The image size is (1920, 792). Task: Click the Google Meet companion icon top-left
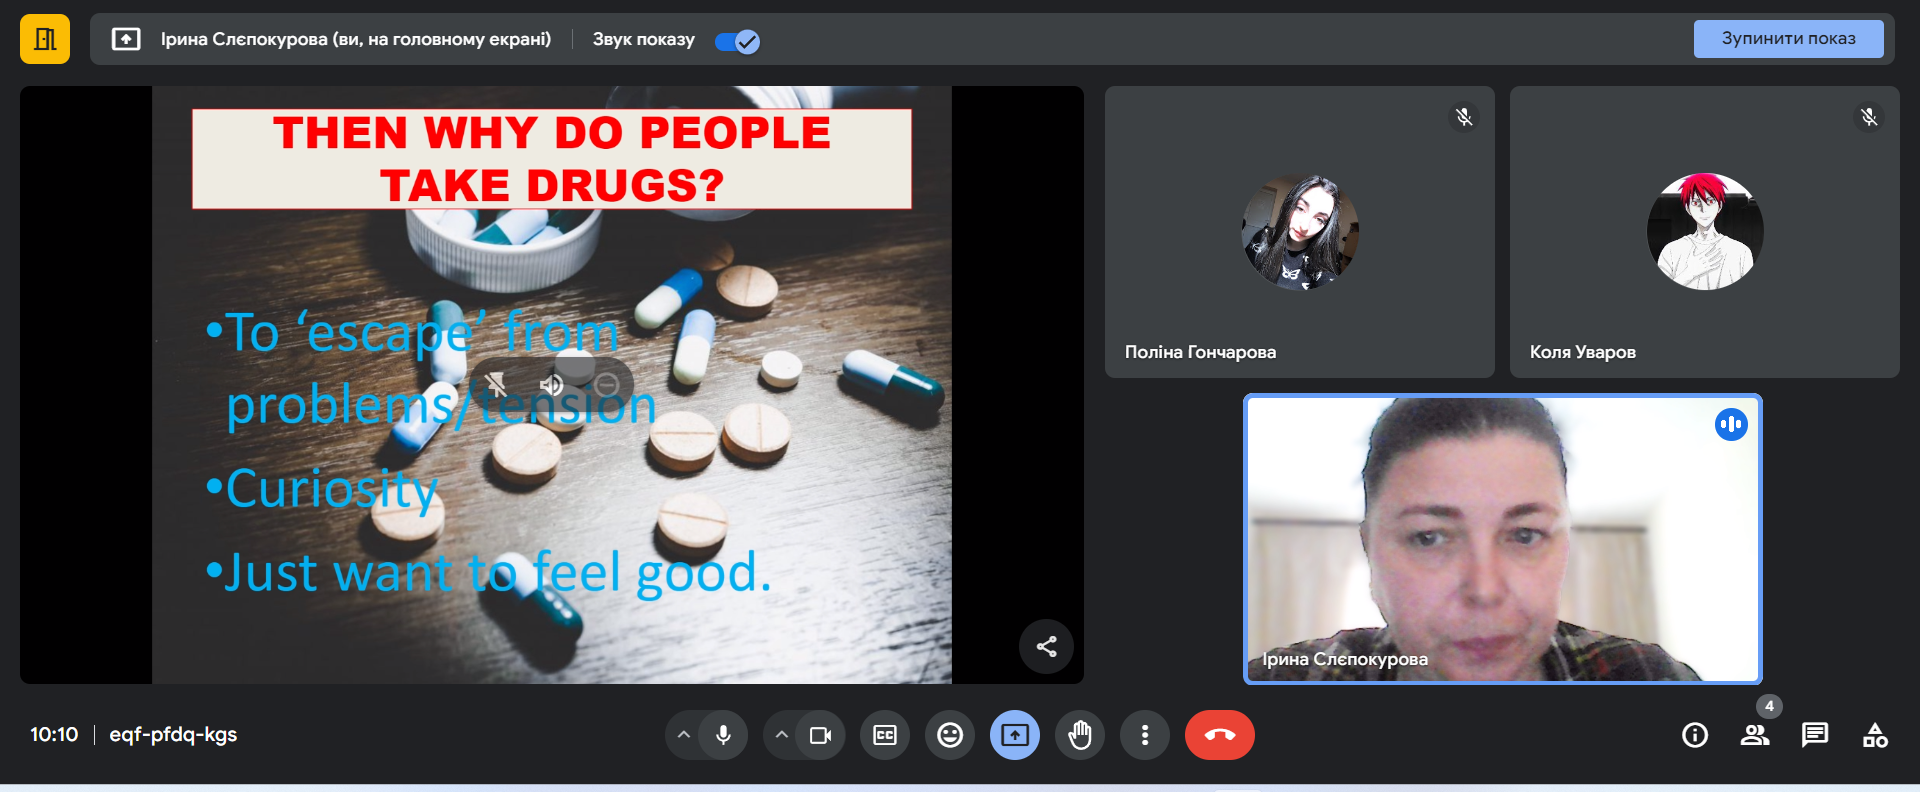pos(45,40)
